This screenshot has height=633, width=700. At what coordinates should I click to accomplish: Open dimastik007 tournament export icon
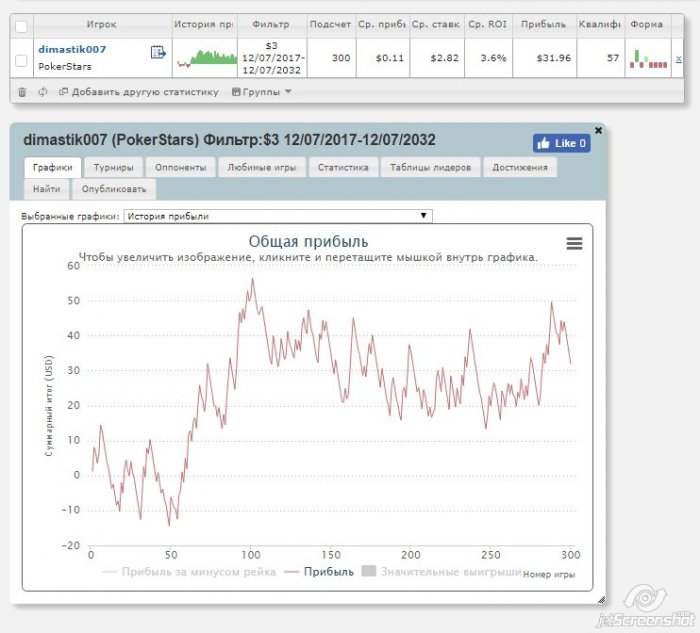point(158,53)
